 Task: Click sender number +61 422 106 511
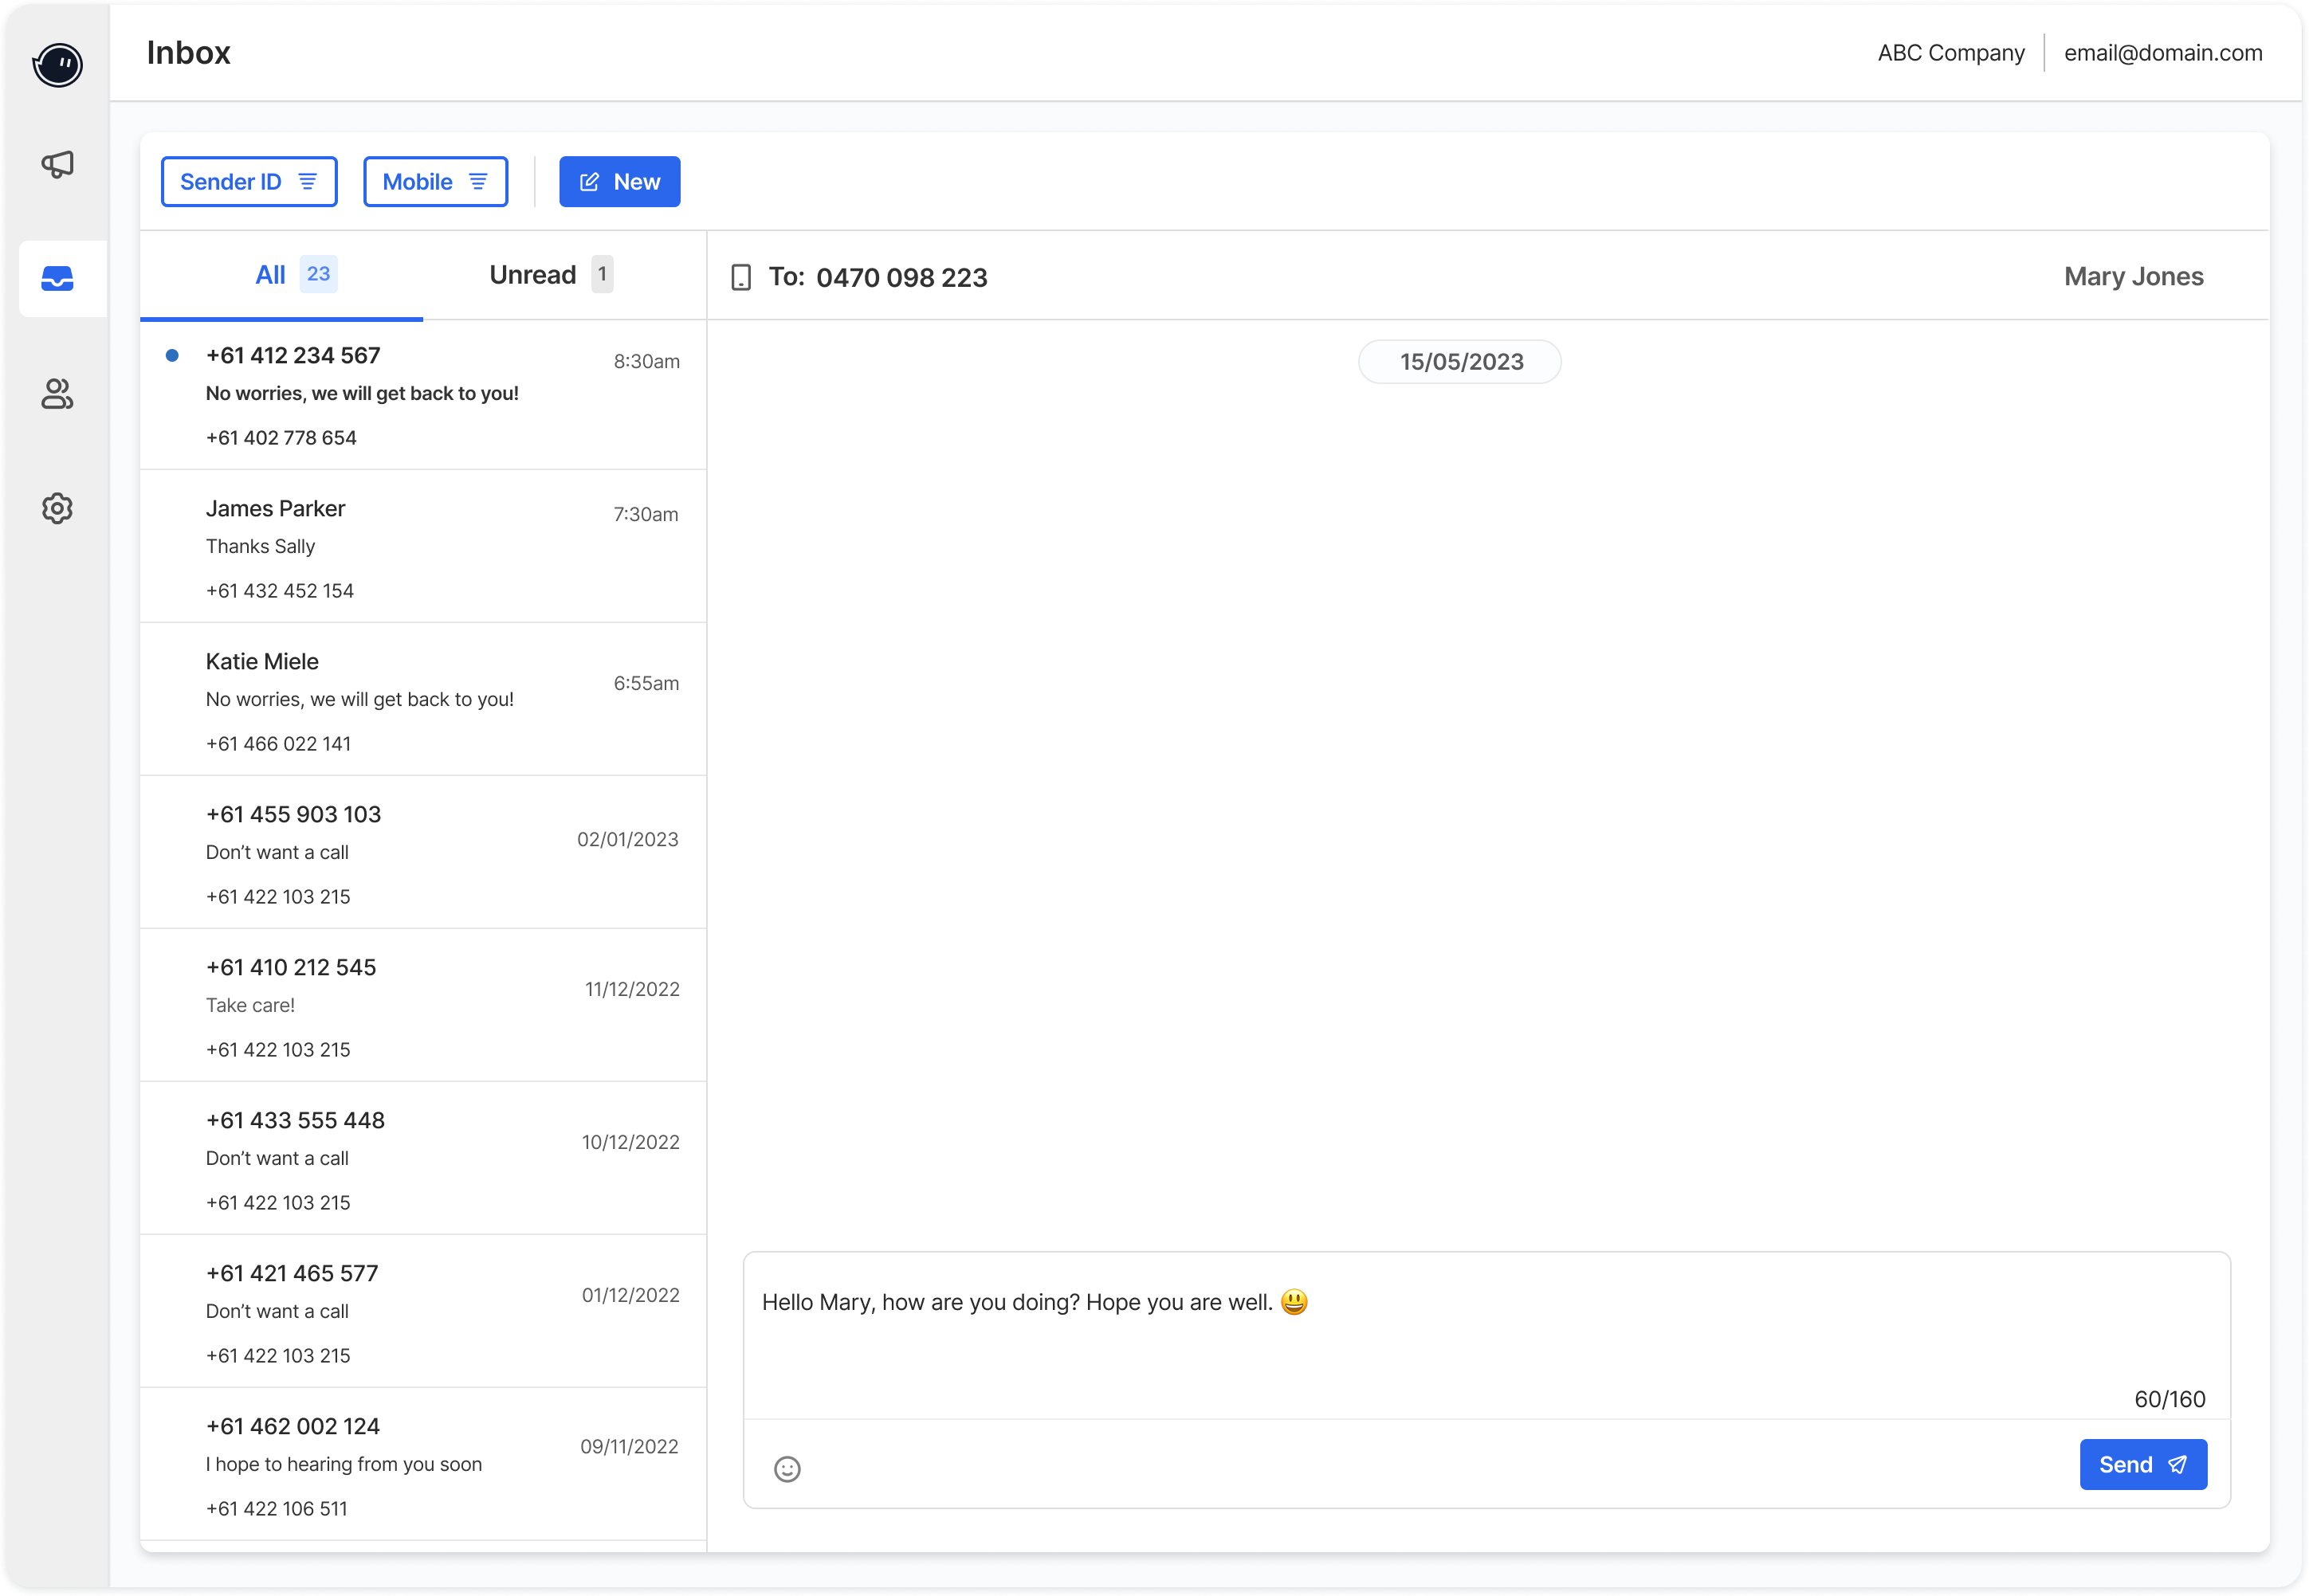[277, 1508]
